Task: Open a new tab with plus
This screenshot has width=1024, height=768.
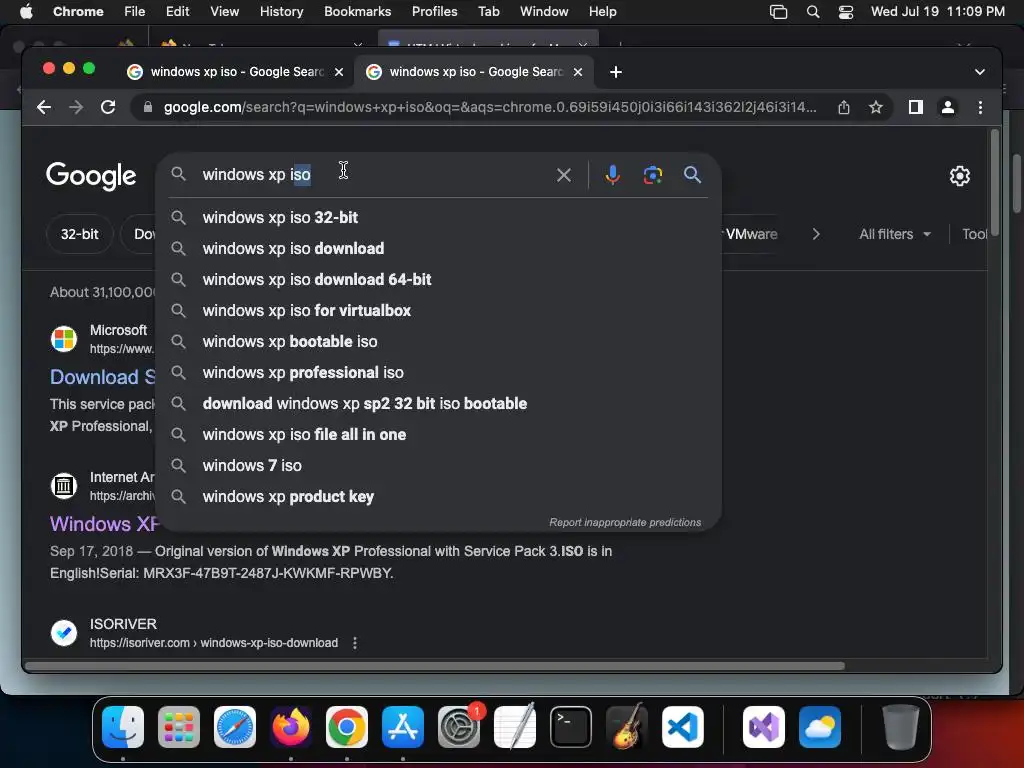Action: point(615,72)
